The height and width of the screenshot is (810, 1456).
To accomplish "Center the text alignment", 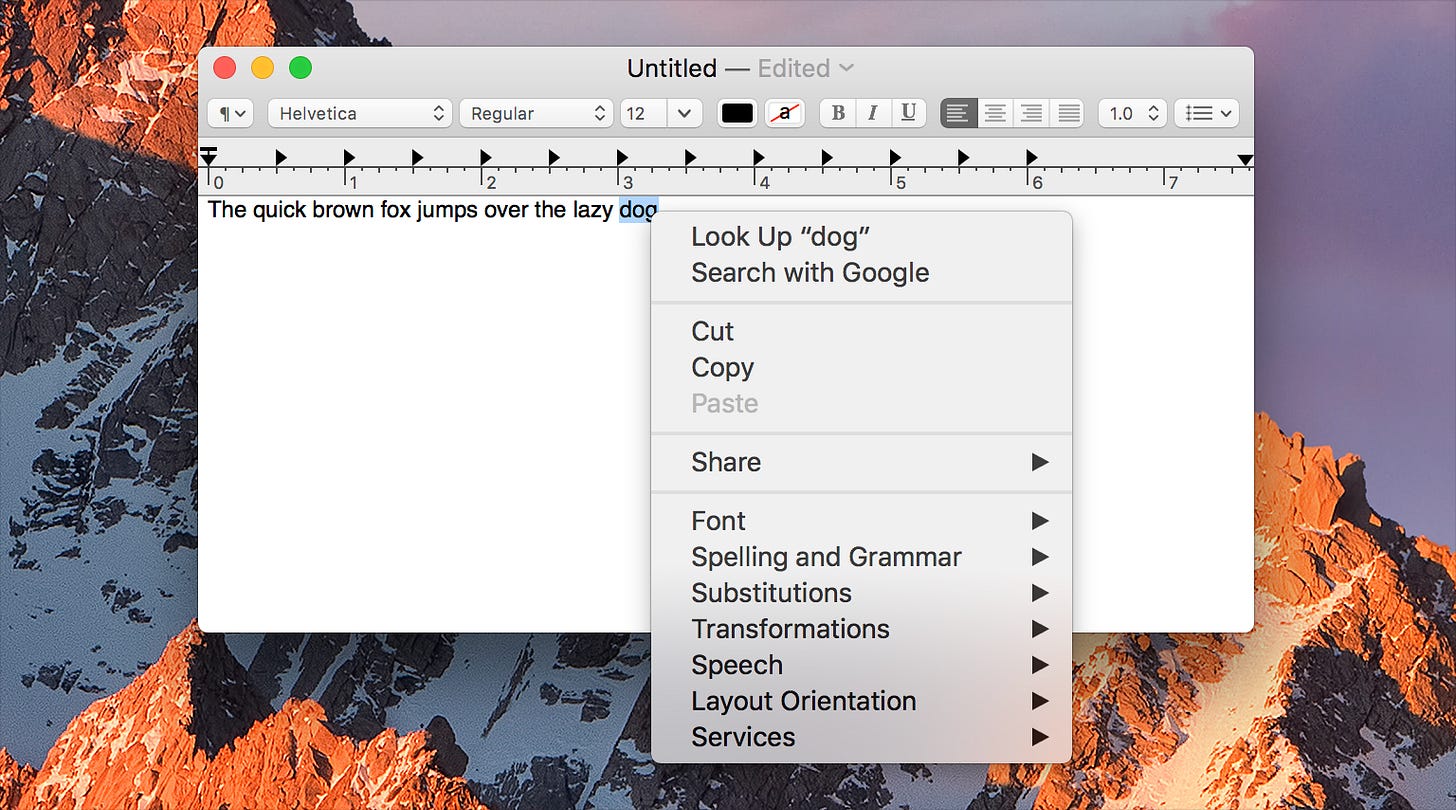I will tap(994, 113).
